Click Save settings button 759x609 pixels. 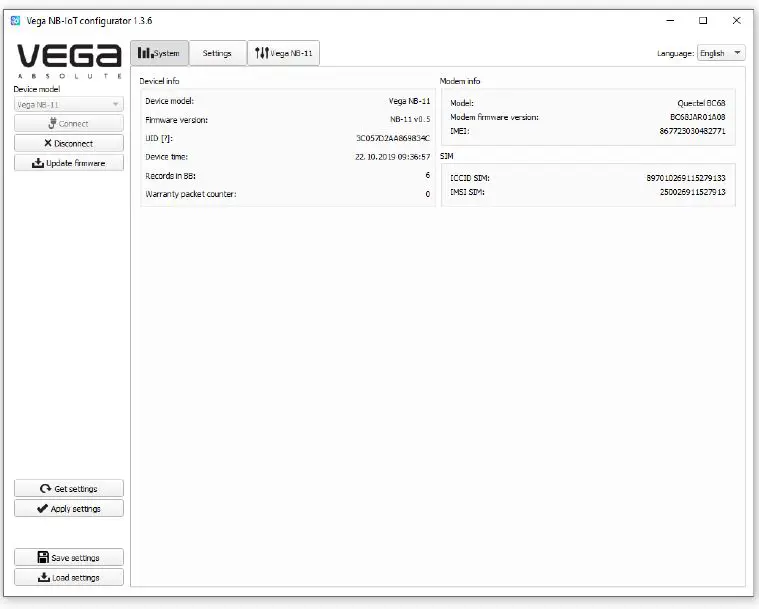click(x=68, y=558)
